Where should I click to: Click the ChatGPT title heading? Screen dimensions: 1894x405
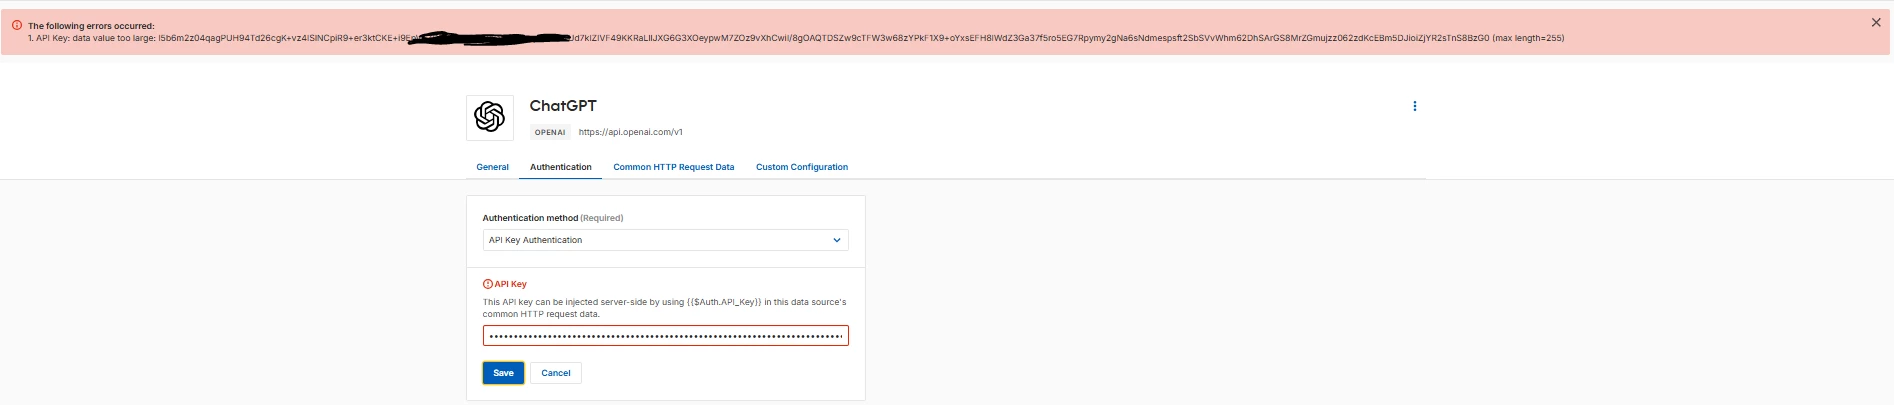tap(562, 106)
